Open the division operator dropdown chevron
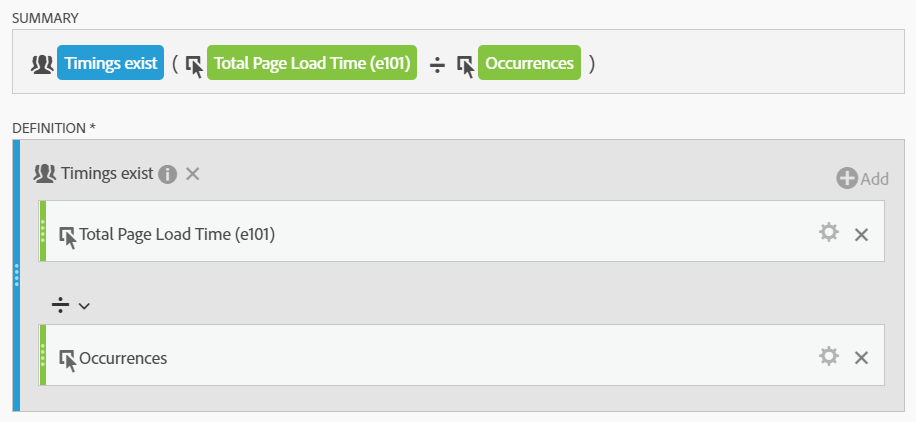This screenshot has height=422, width=916. pyautogui.click(x=84, y=306)
